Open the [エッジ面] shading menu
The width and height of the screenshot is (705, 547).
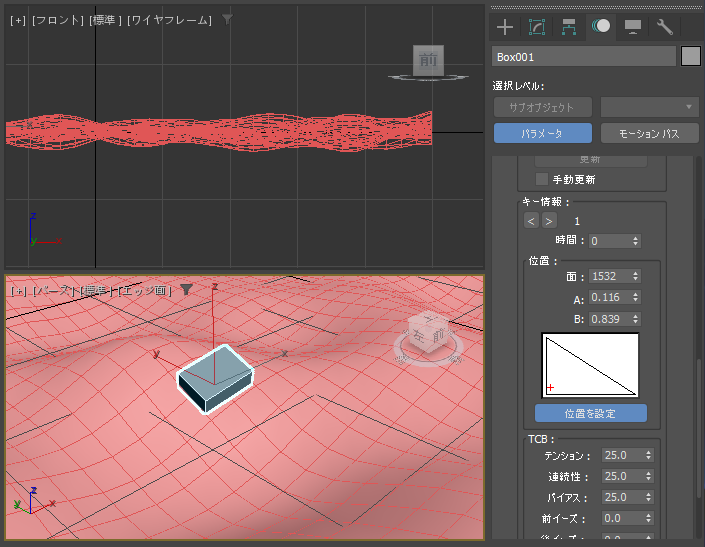tap(145, 291)
